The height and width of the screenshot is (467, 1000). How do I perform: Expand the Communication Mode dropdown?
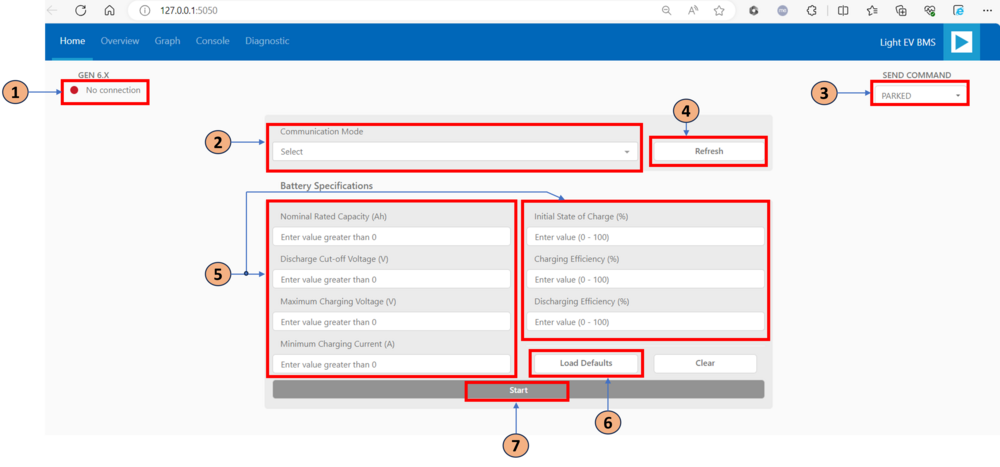(455, 152)
